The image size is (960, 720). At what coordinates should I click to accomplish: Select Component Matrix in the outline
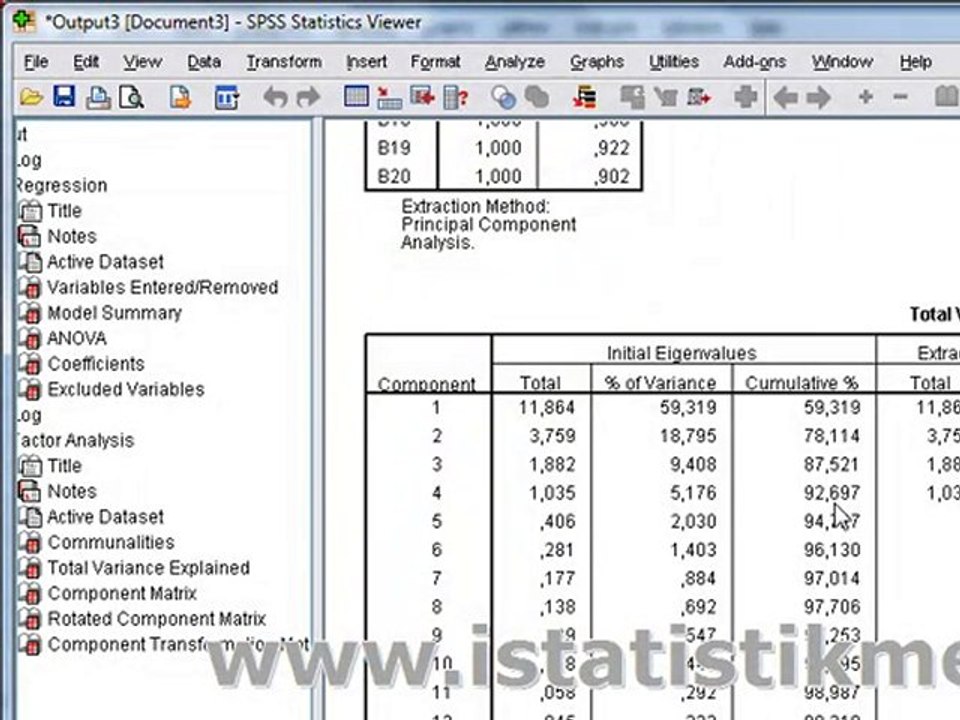click(122, 593)
